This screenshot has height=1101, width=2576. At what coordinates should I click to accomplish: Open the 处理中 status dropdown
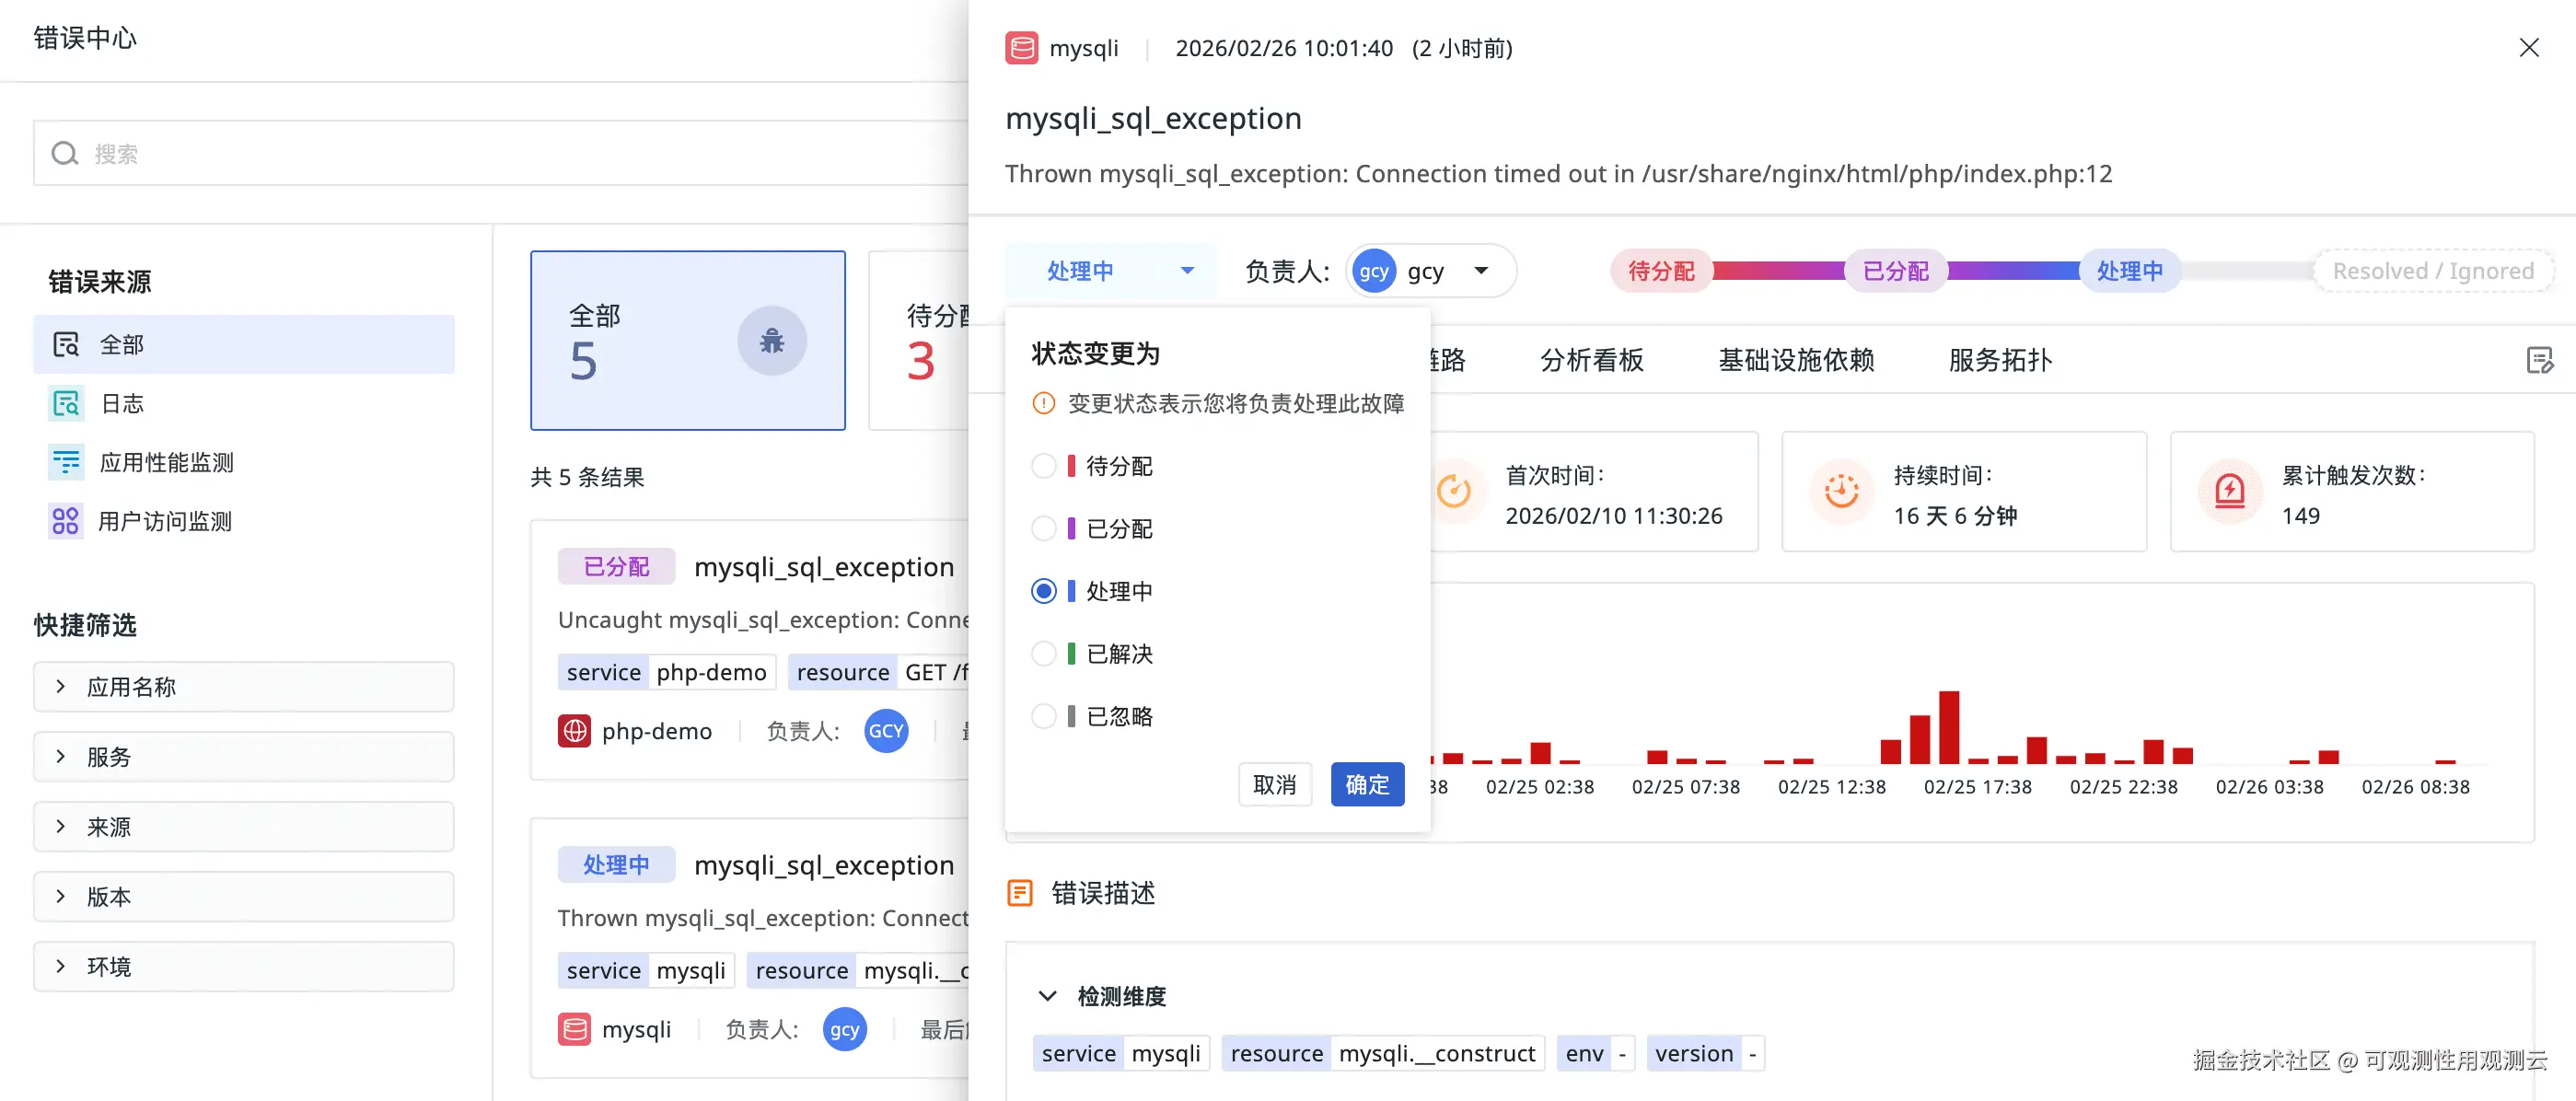1110,271
